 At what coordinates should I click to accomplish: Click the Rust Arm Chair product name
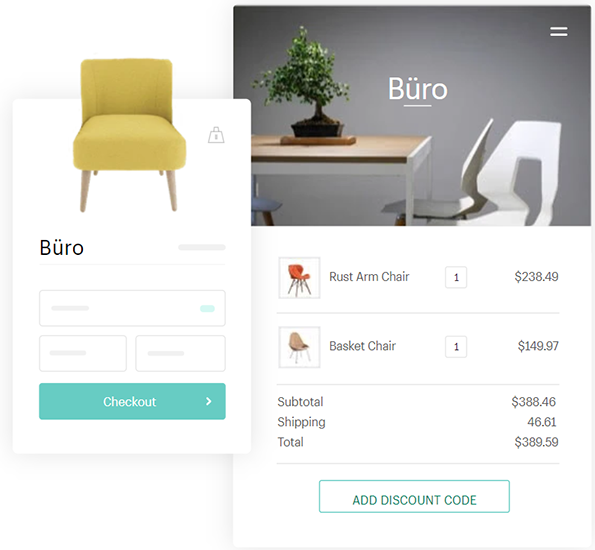(x=369, y=277)
